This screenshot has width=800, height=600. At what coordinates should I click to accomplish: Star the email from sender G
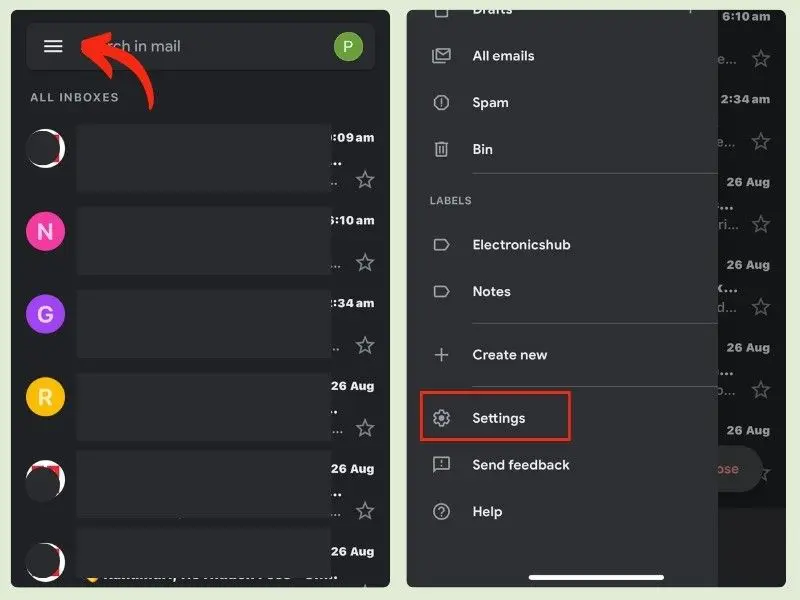pos(365,345)
